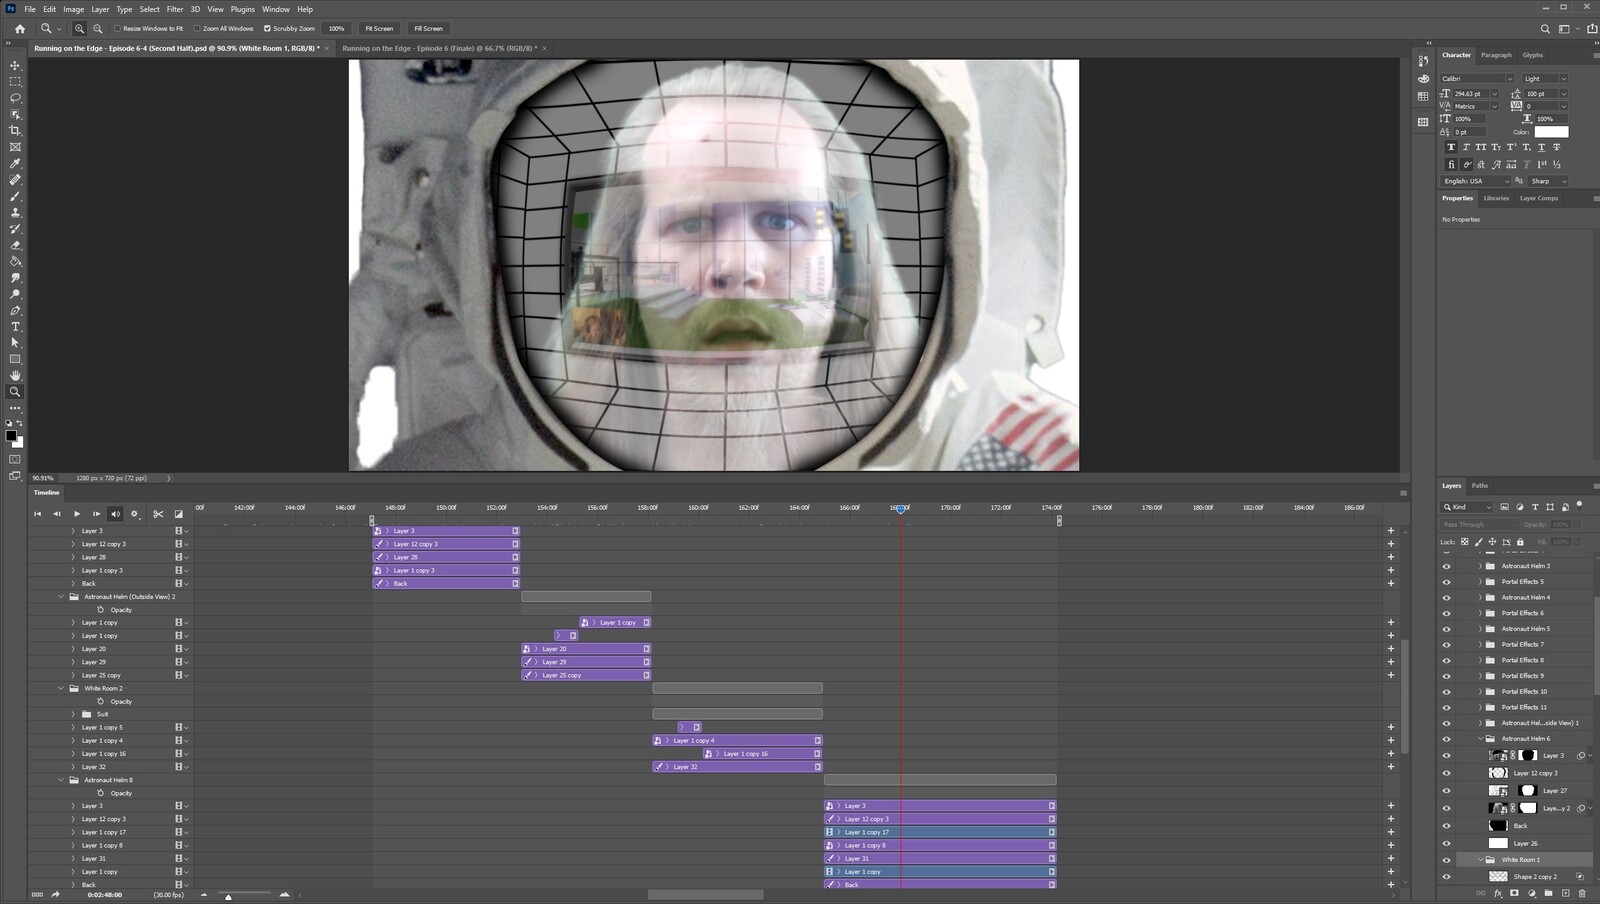The width and height of the screenshot is (1600, 904).
Task: Select the Hand tool
Action: pos(15,375)
